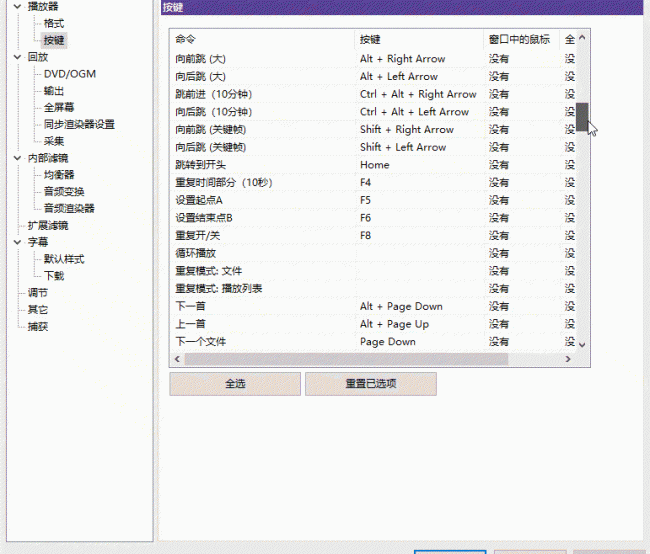
Task: Click list scrollbar down arrow
Action: coord(582,345)
